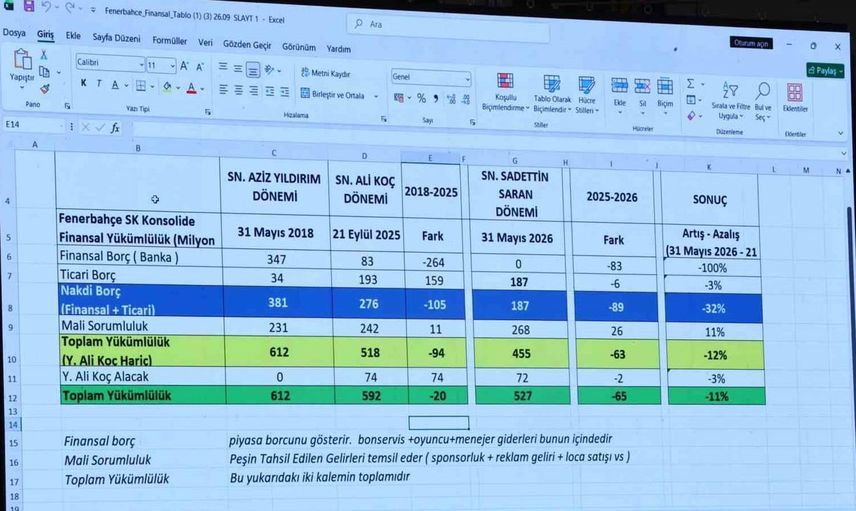Image resolution: width=856 pixels, height=511 pixels.
Task: Redo the last undone action
Action: tap(70, 8)
